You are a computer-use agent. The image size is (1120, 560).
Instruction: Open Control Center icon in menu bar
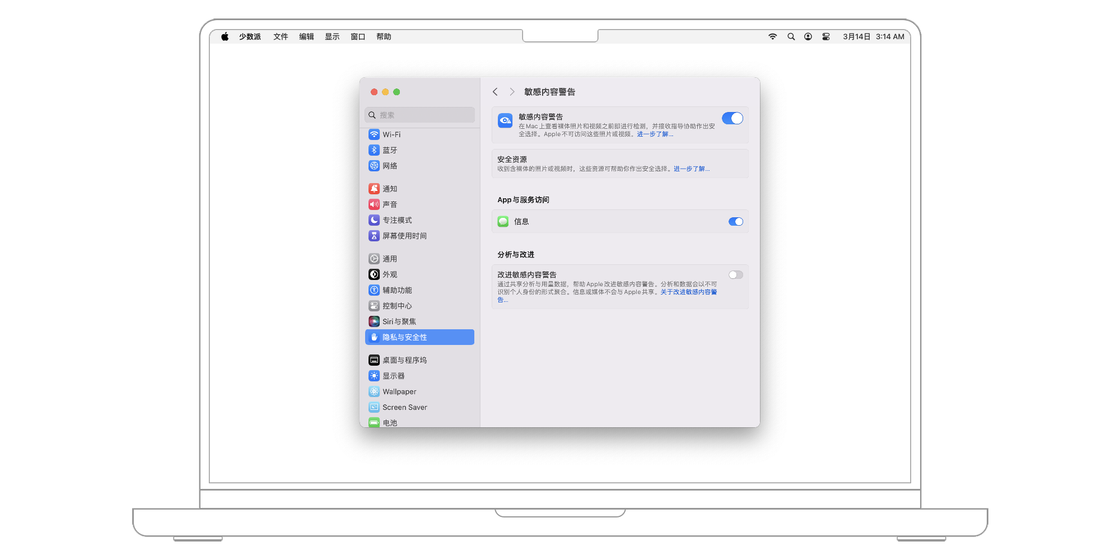click(826, 36)
